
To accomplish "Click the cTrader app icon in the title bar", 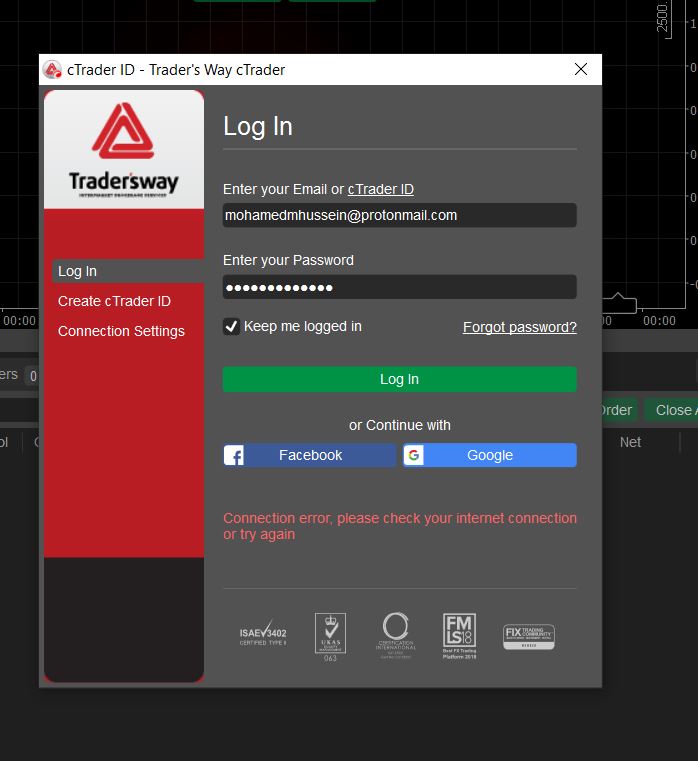I will tap(52, 69).
